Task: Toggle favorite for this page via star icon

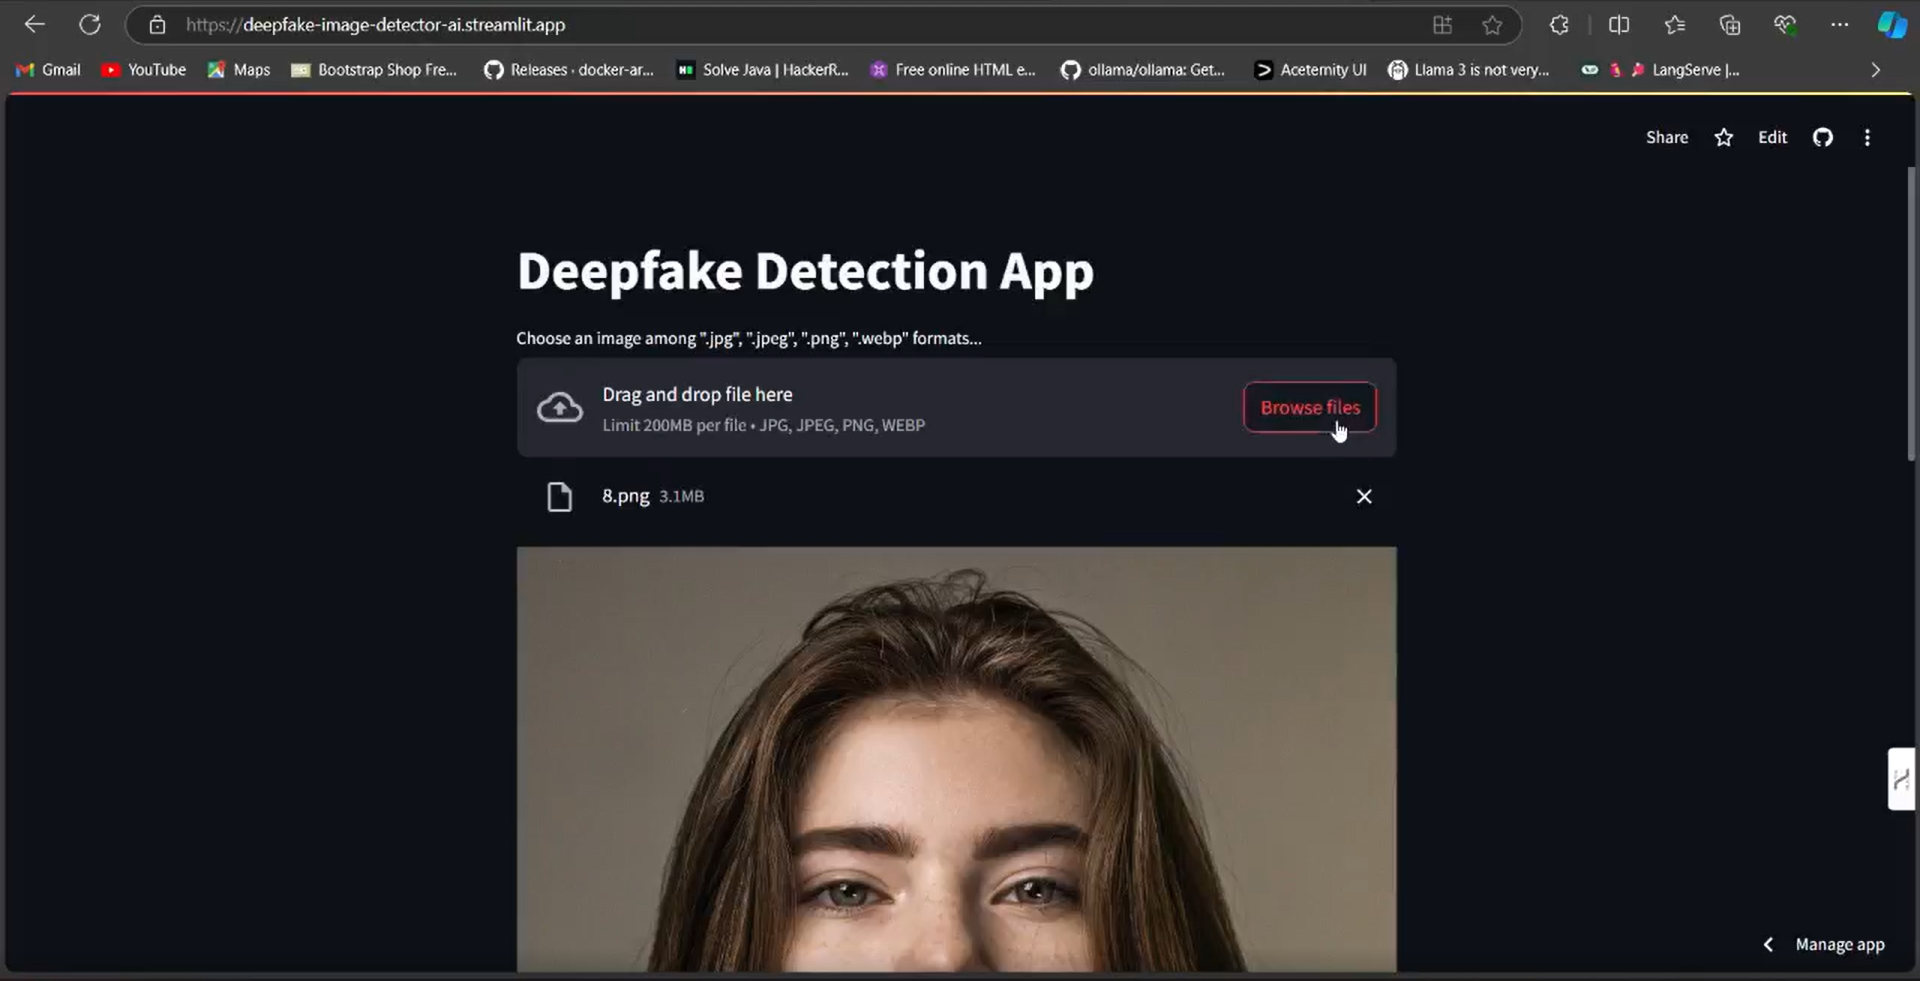Action: point(1493,25)
